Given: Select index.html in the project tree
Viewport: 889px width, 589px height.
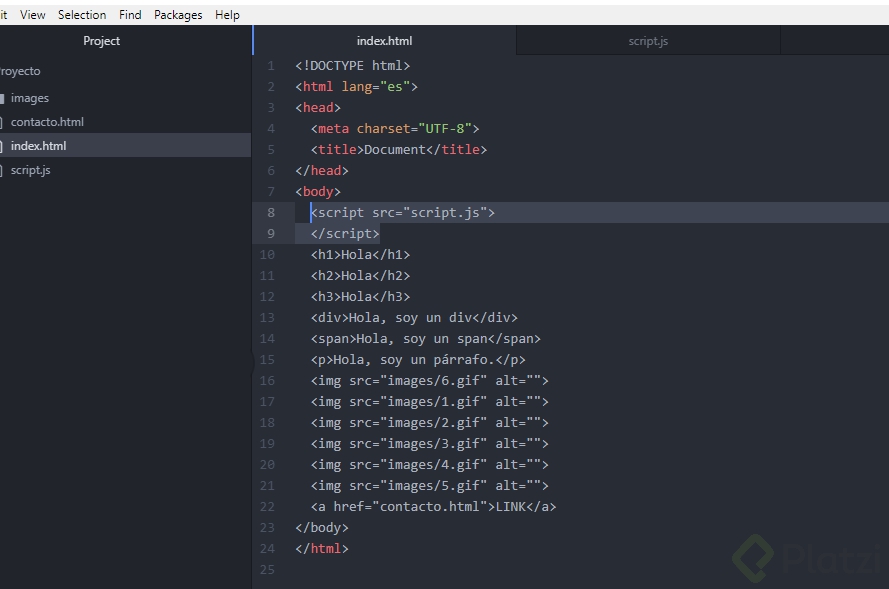Looking at the screenshot, I should coord(125,146).
